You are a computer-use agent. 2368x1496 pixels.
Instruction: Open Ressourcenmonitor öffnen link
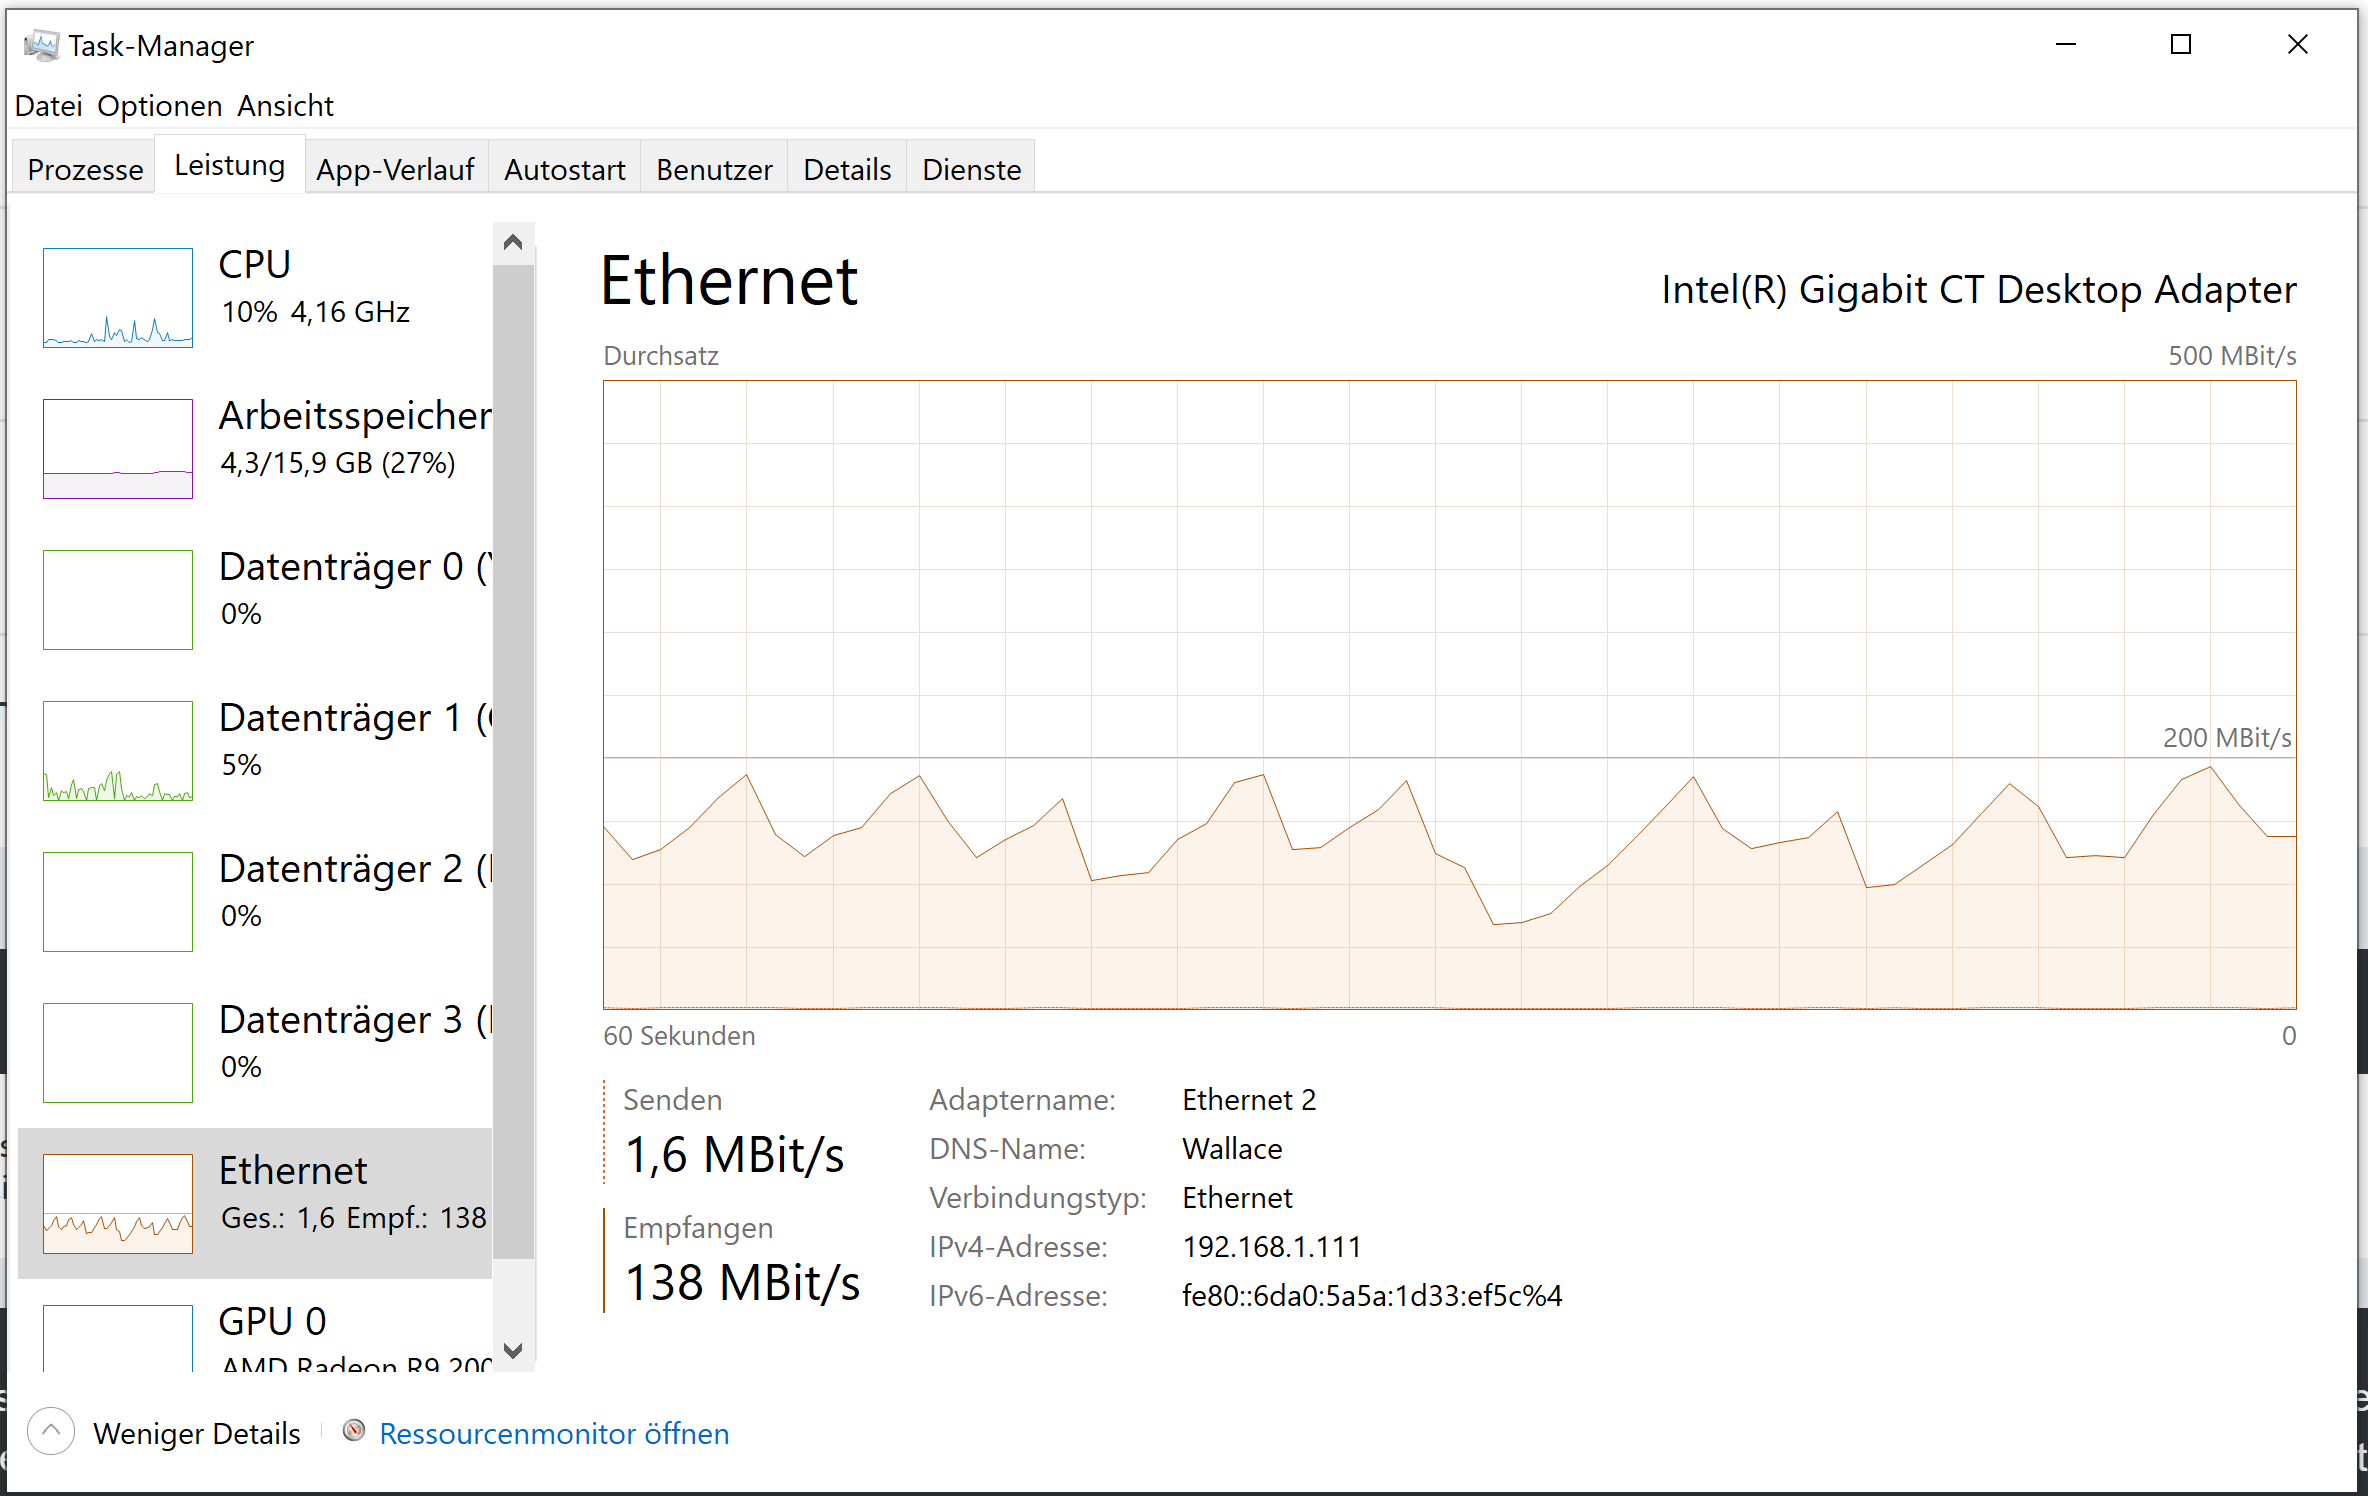coord(553,1432)
